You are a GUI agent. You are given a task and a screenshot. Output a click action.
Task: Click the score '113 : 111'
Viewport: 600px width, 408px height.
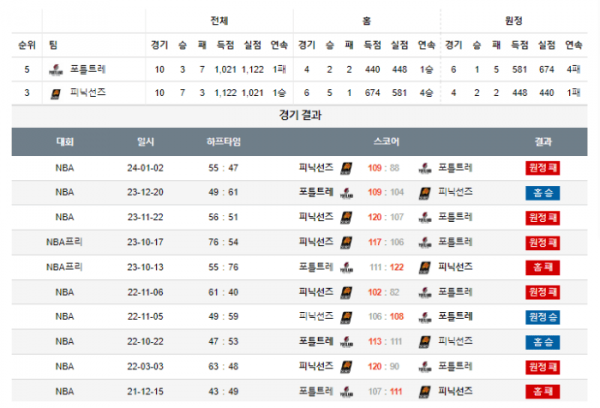click(385, 341)
